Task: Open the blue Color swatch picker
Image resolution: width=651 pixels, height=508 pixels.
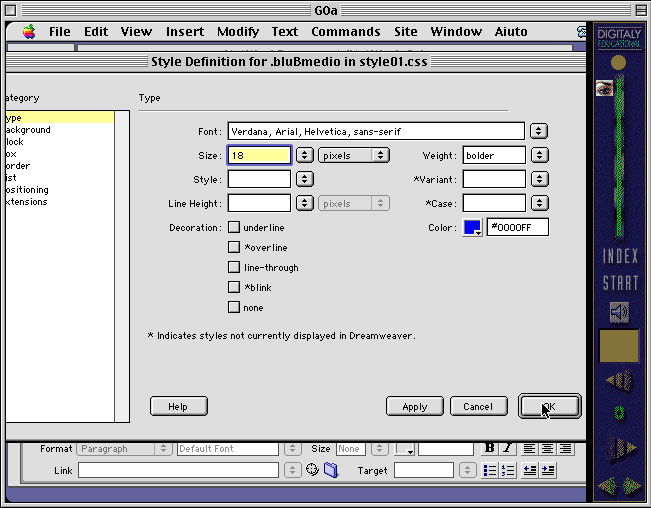Action: pos(472,227)
